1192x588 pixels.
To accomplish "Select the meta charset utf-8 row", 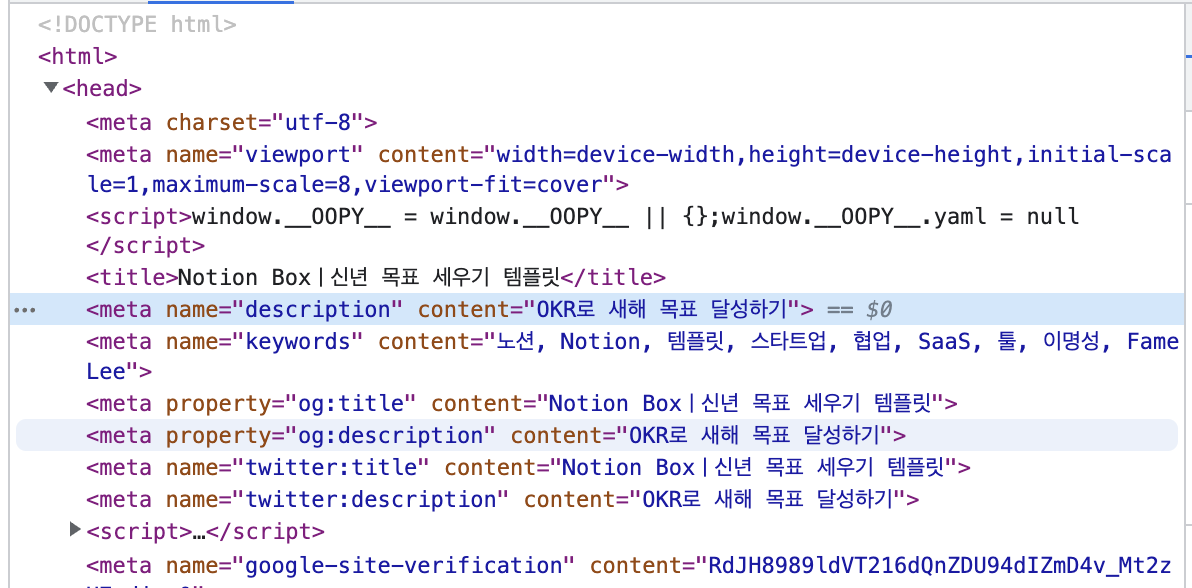I will click(232, 122).
